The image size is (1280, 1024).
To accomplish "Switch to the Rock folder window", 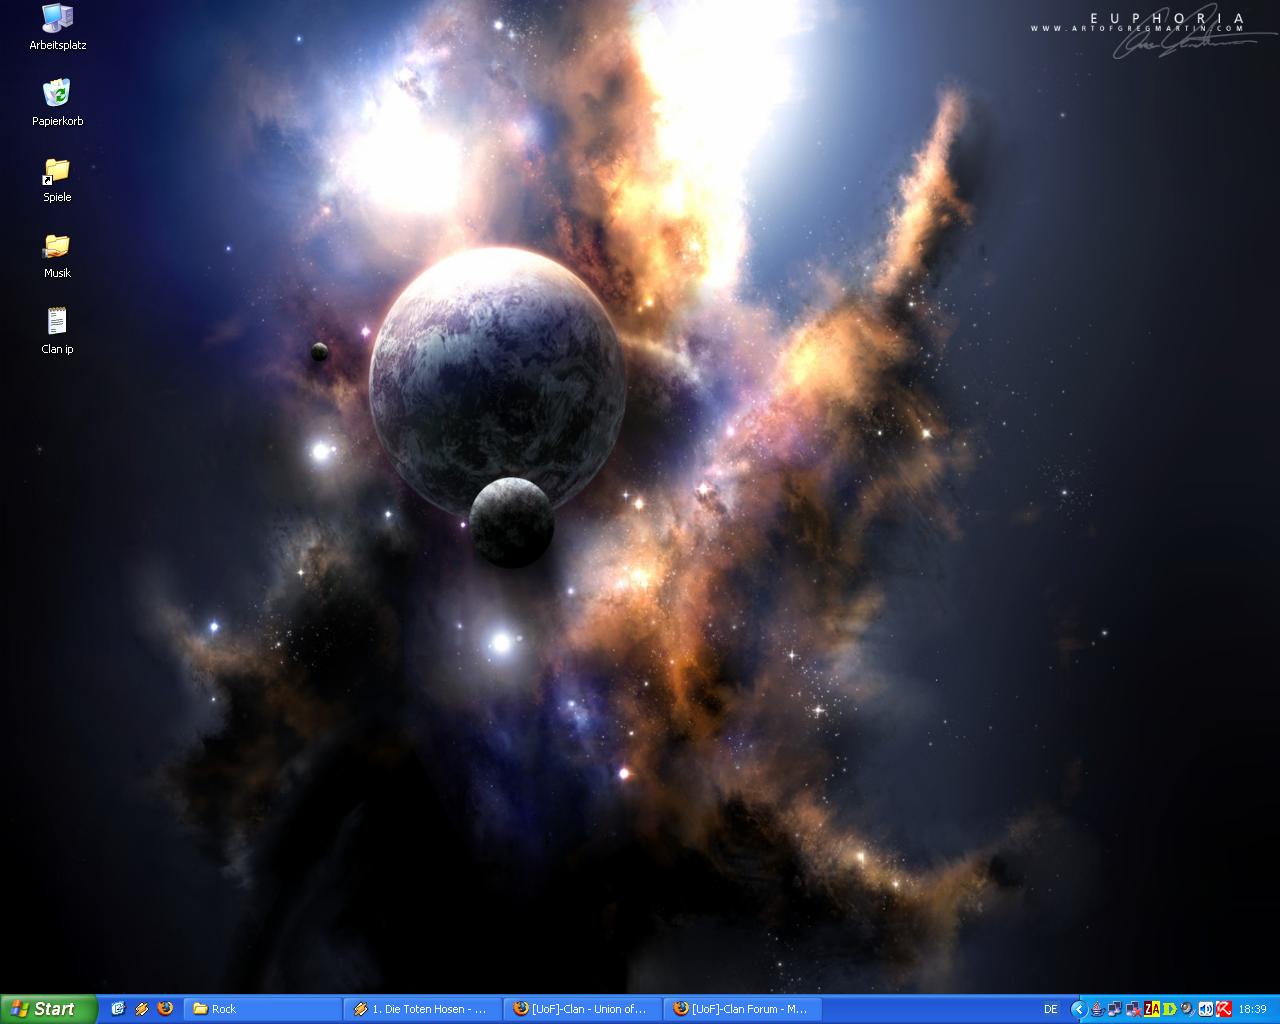I will [262, 1009].
